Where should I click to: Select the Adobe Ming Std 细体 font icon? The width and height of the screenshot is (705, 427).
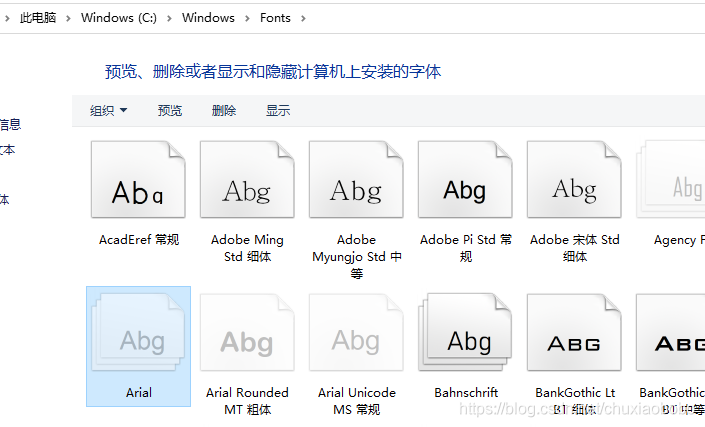[x=247, y=179]
